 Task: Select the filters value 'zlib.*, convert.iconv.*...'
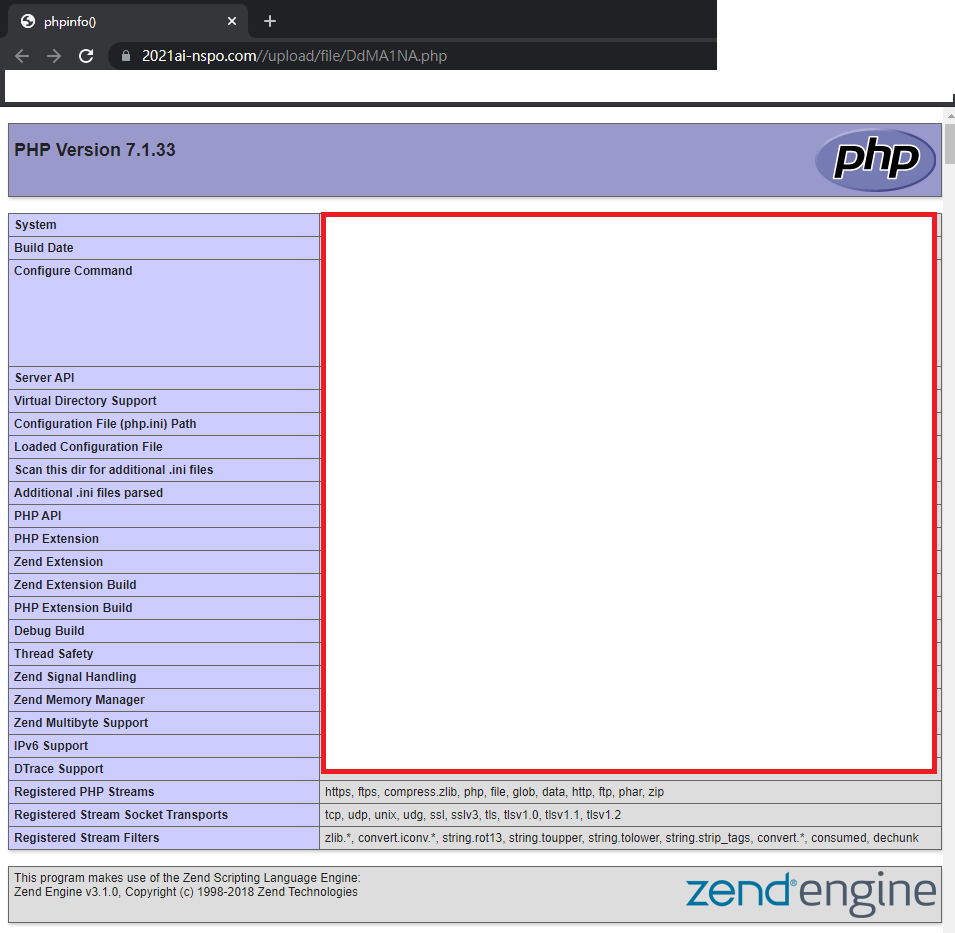coord(622,838)
